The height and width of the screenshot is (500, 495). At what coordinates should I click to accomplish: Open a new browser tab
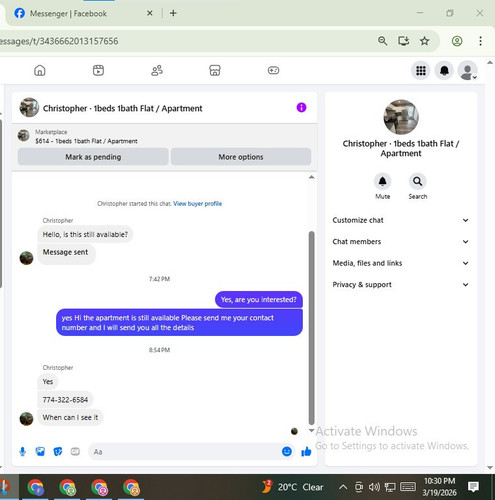point(173,13)
